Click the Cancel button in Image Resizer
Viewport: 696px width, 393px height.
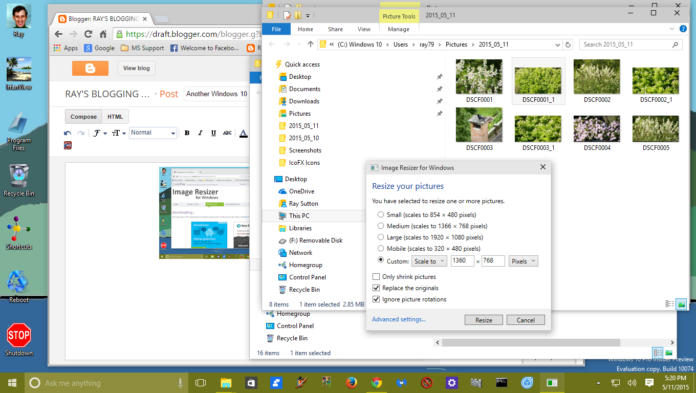[526, 320]
